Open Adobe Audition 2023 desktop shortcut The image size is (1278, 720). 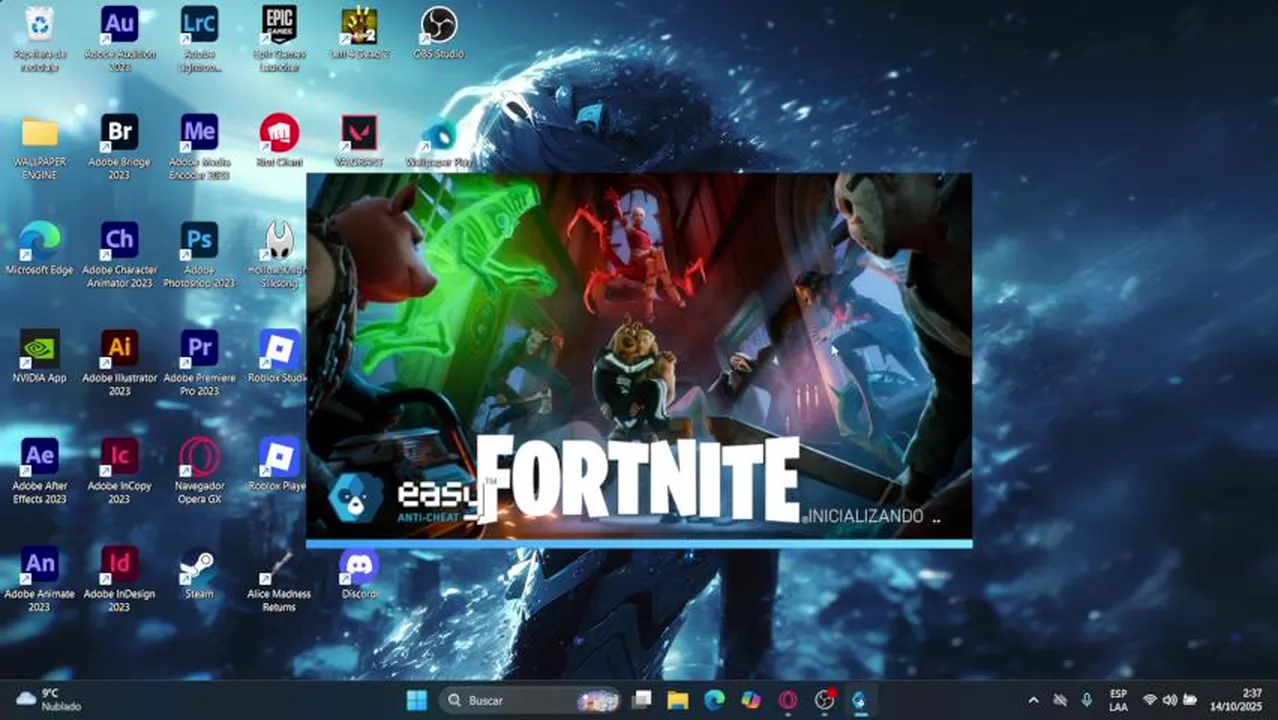(119, 38)
